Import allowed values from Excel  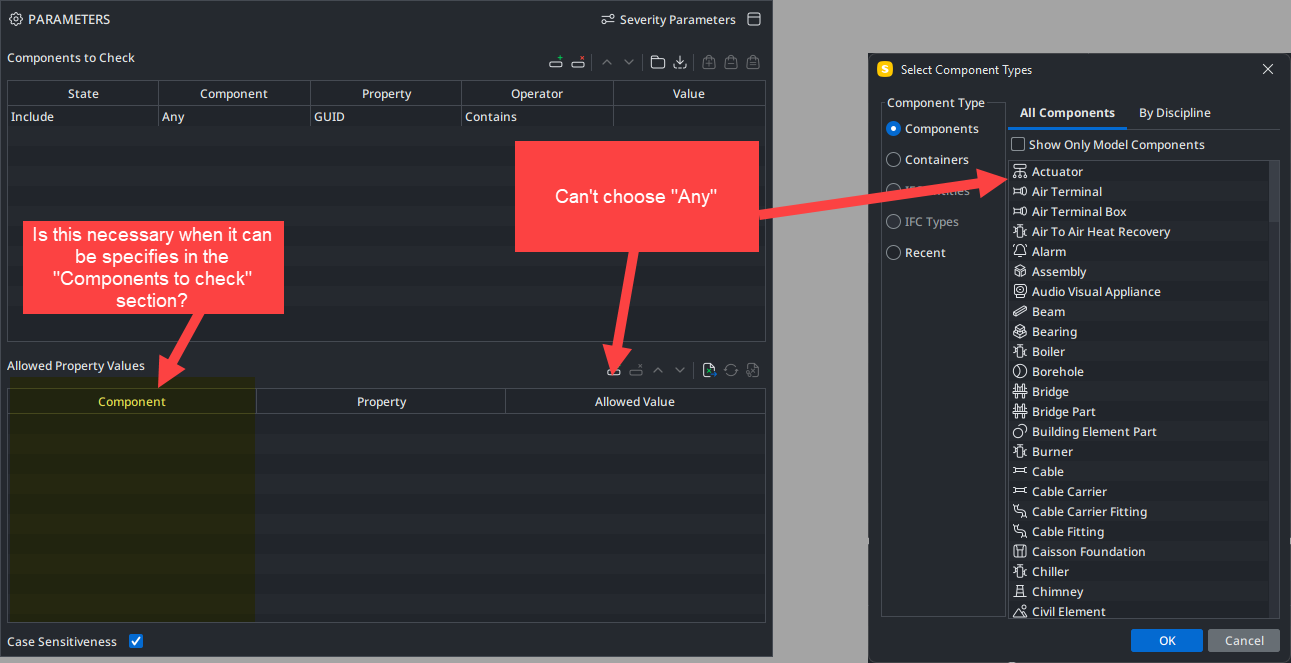click(709, 370)
